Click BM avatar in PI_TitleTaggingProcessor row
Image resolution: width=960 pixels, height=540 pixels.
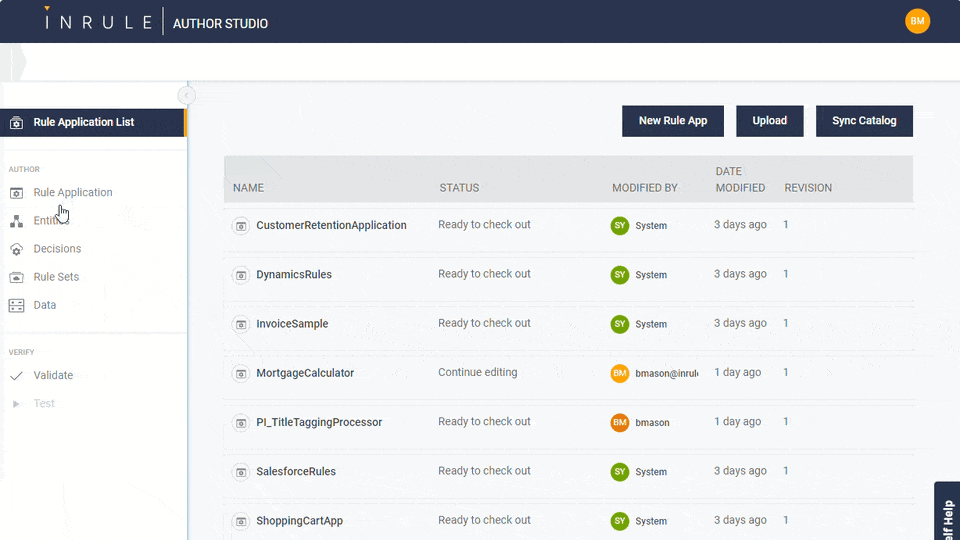point(620,422)
